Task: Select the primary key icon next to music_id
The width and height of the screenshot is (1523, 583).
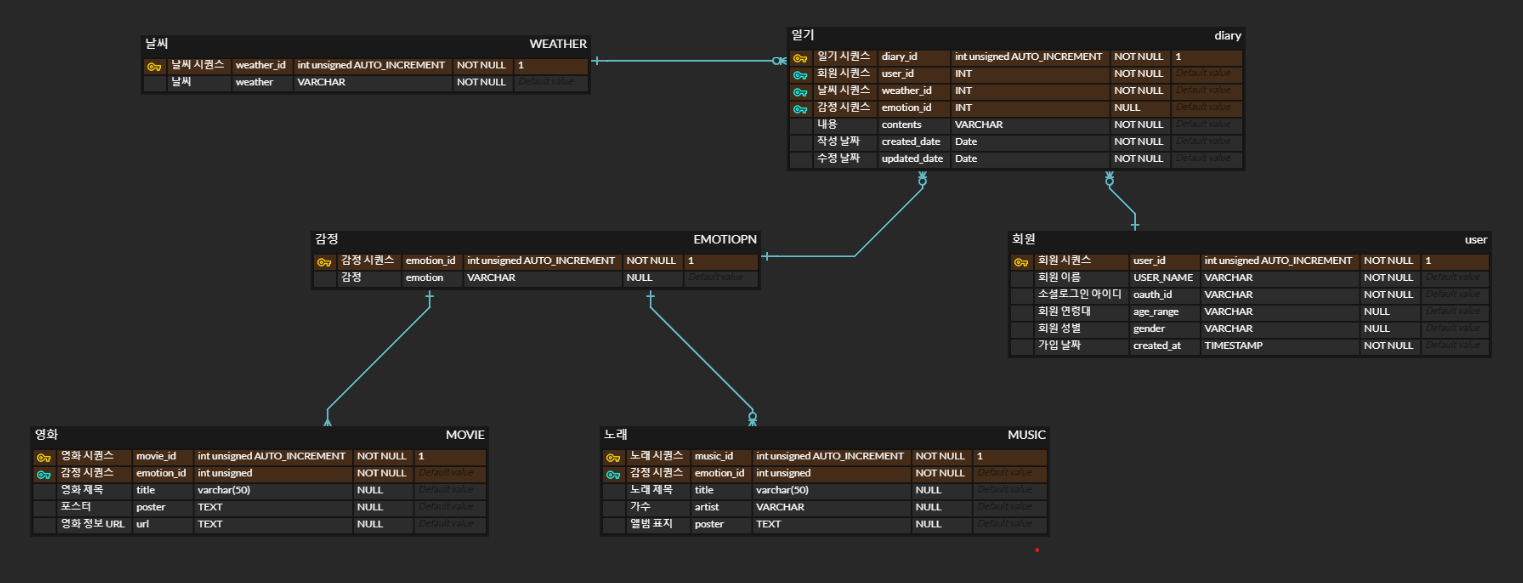Action: pos(613,457)
